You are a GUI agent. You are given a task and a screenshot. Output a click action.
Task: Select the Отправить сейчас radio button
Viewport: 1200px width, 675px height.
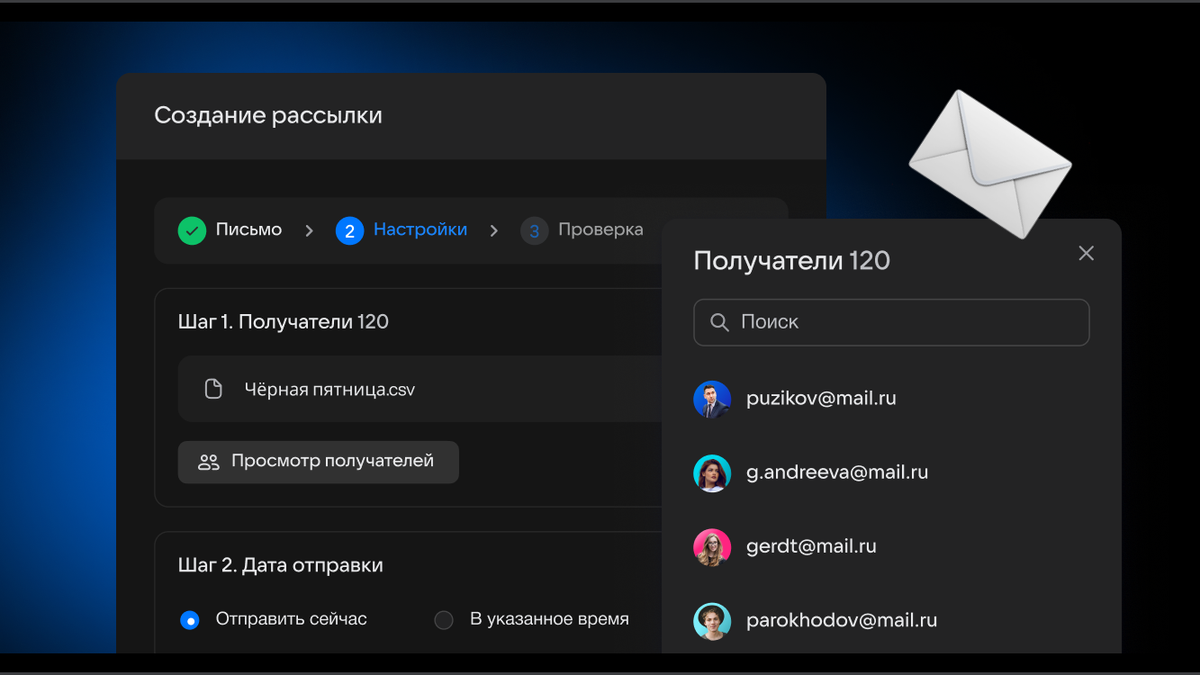(190, 620)
